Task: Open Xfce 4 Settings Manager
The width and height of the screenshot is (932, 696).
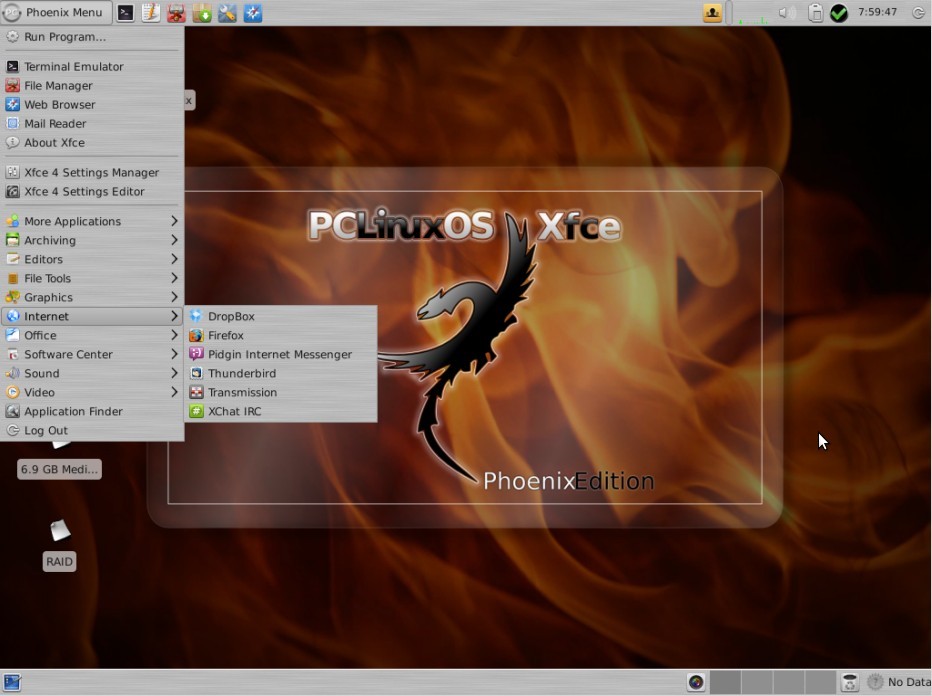Action: (92, 172)
